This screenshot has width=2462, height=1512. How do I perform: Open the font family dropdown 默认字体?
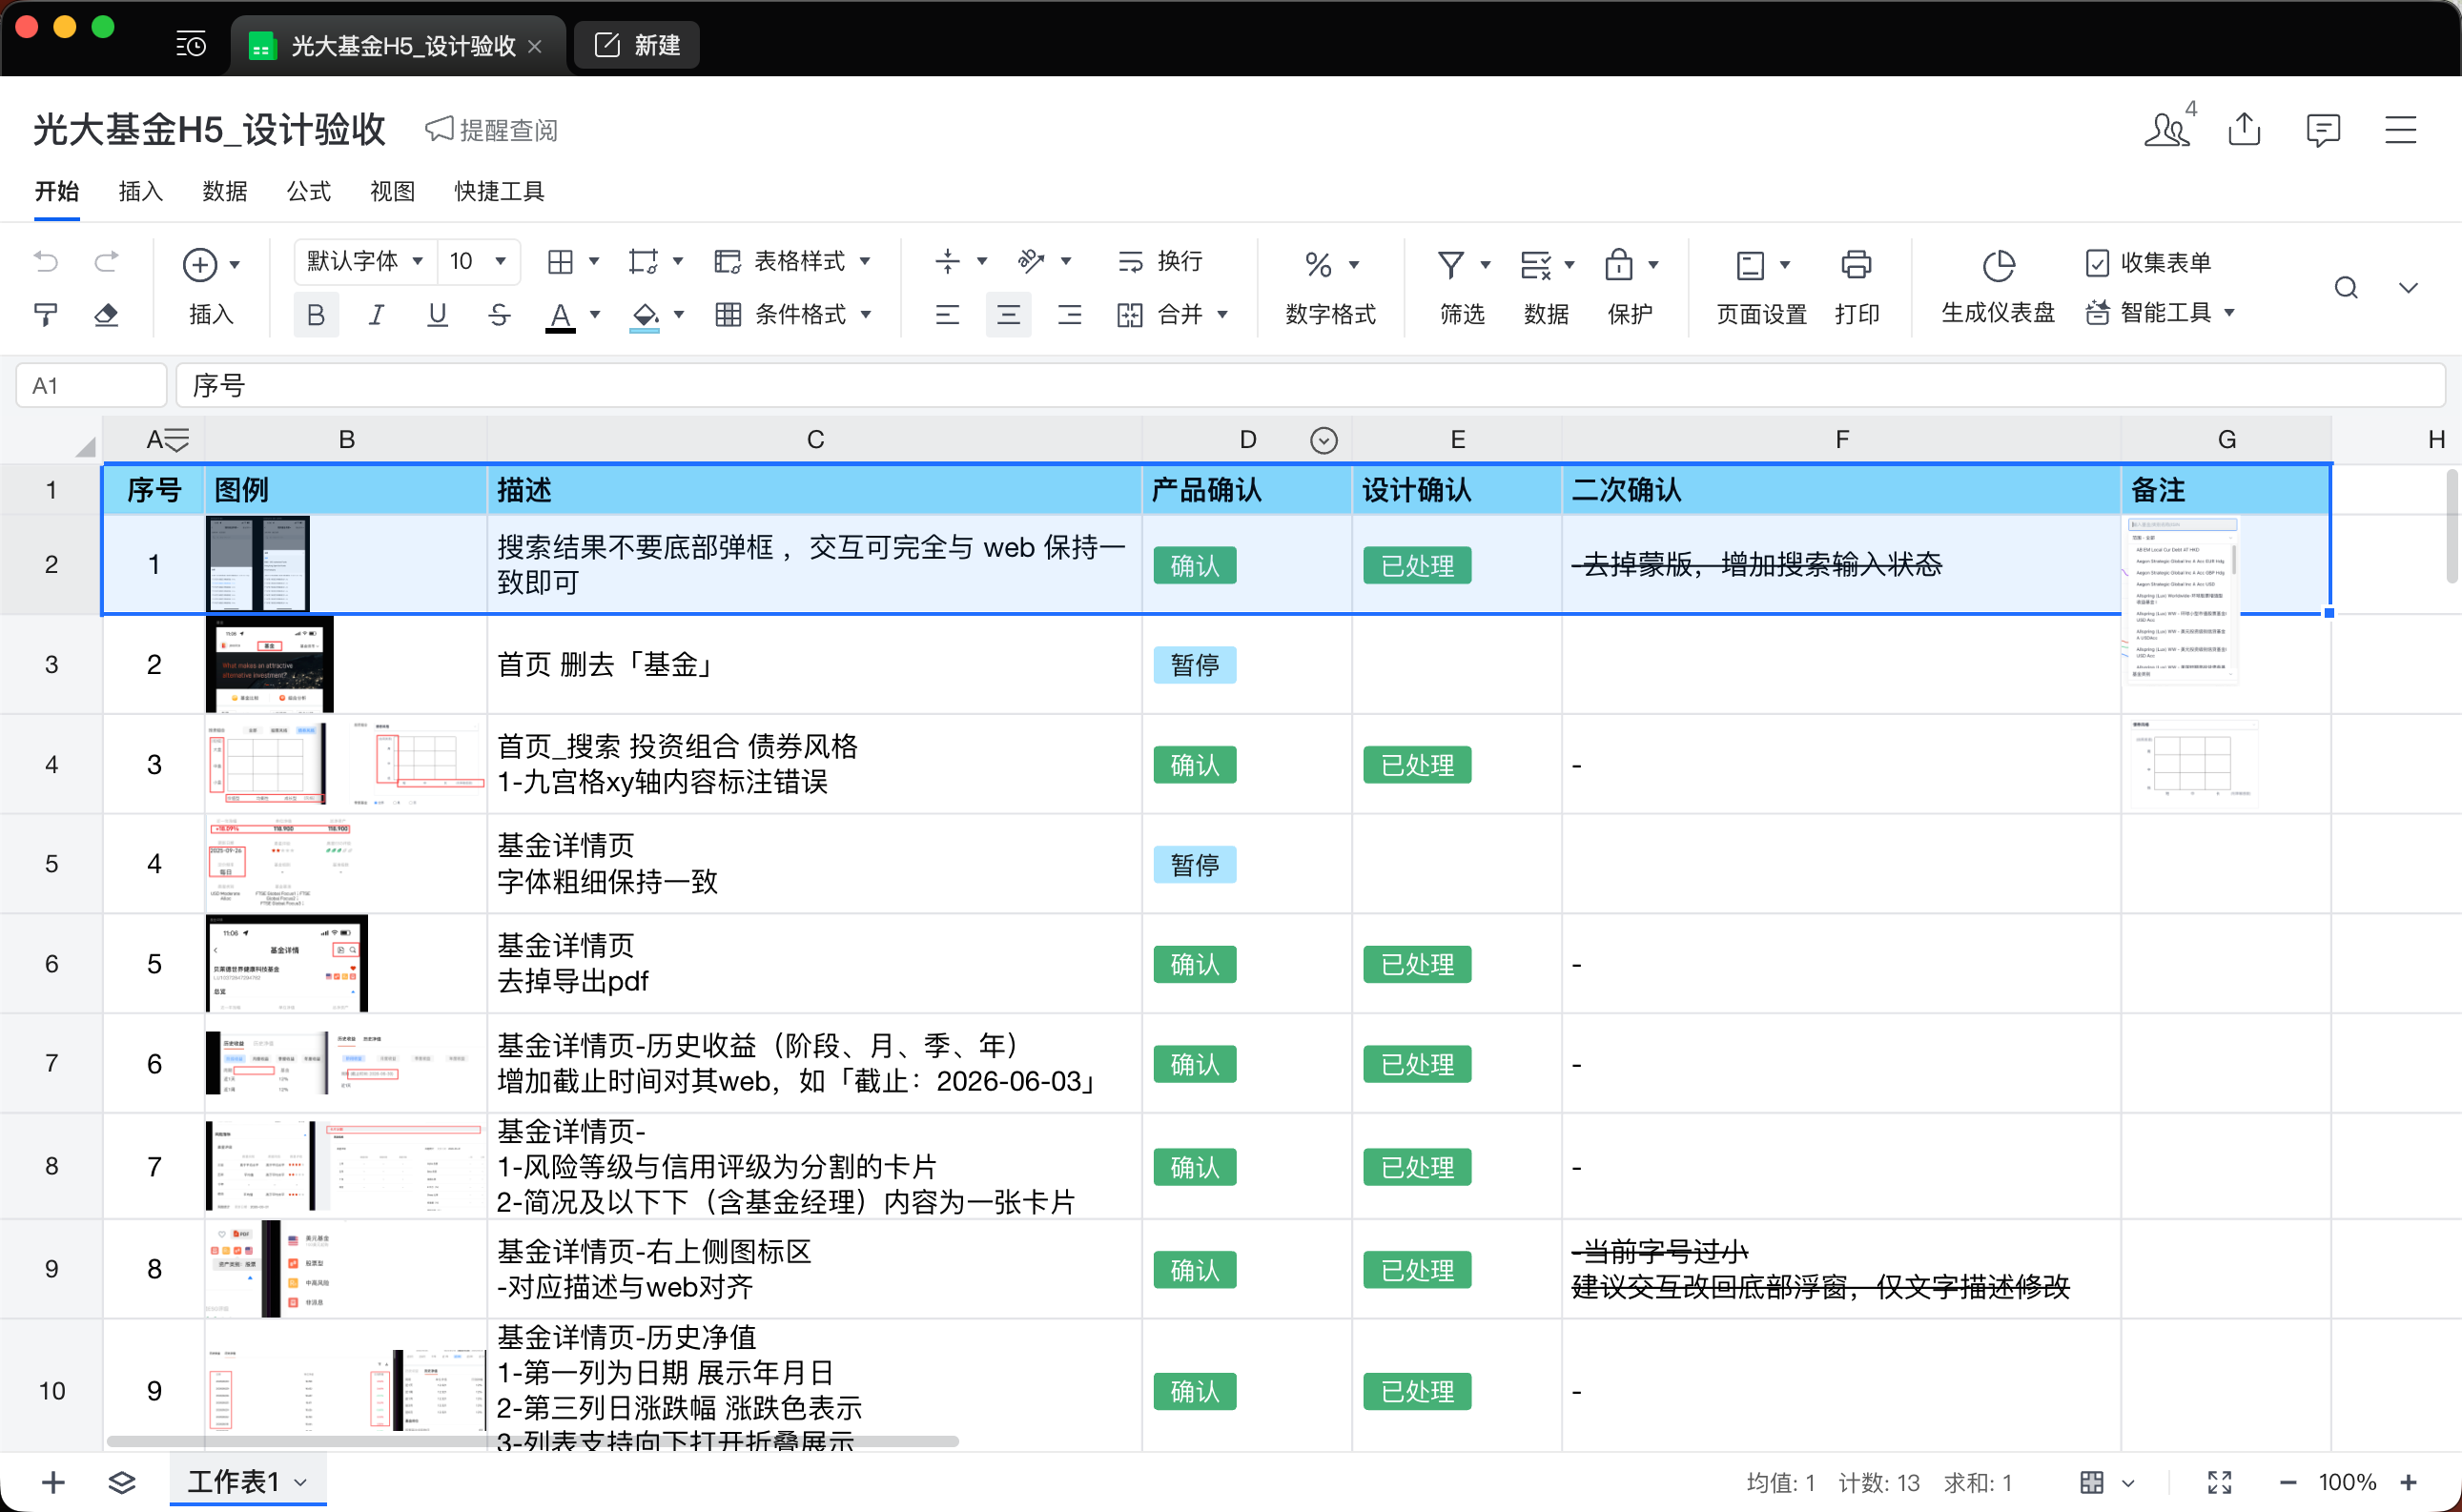365,261
